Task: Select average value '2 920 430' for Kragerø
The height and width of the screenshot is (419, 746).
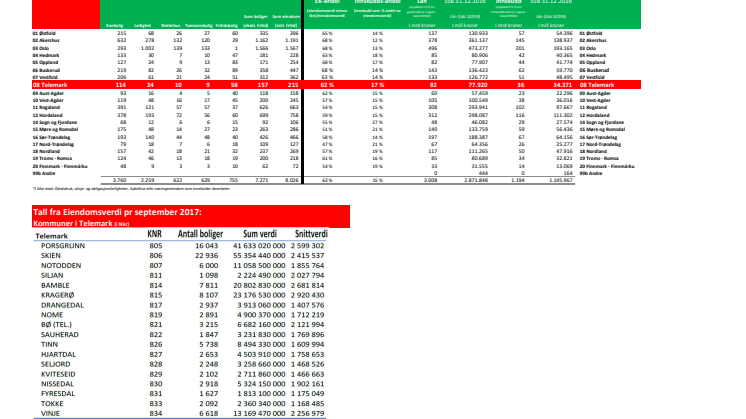Action: 307,295
